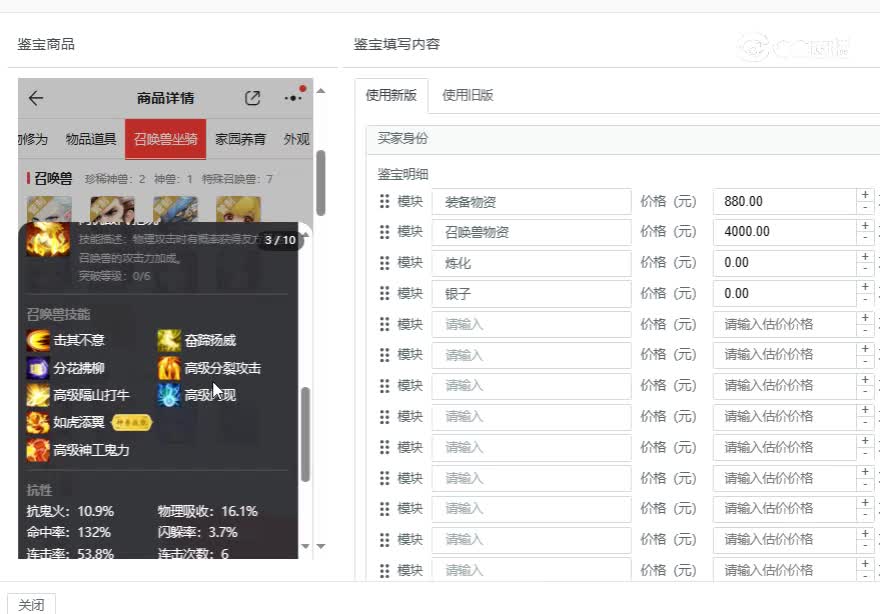880x614 pixels.
Task: Select the 召唤兽坐骑 tab
Action: 166,139
